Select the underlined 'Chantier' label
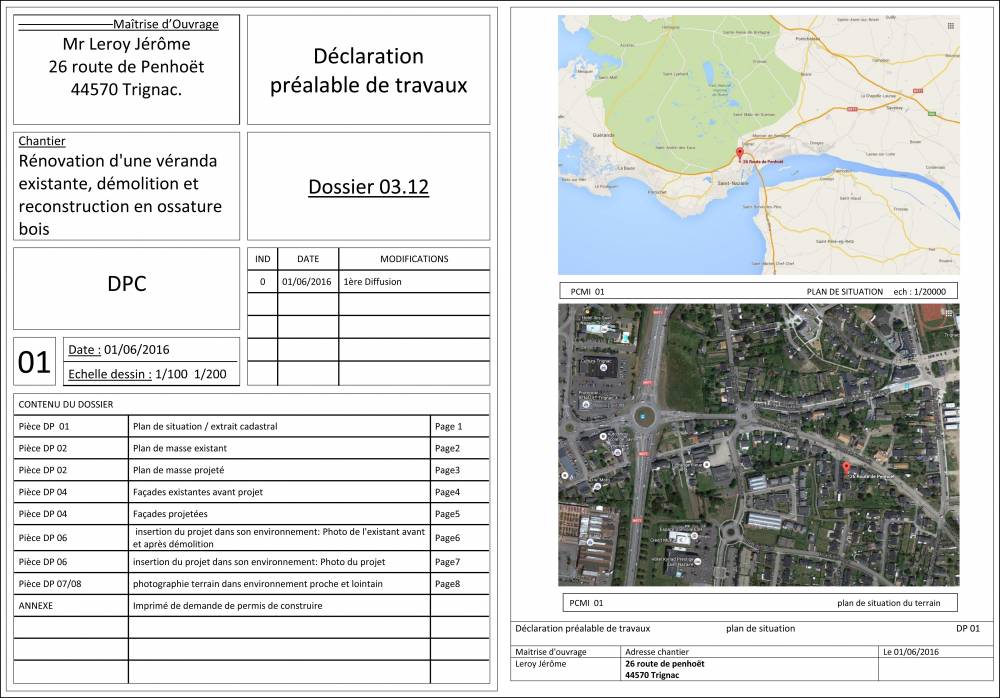 [42, 141]
